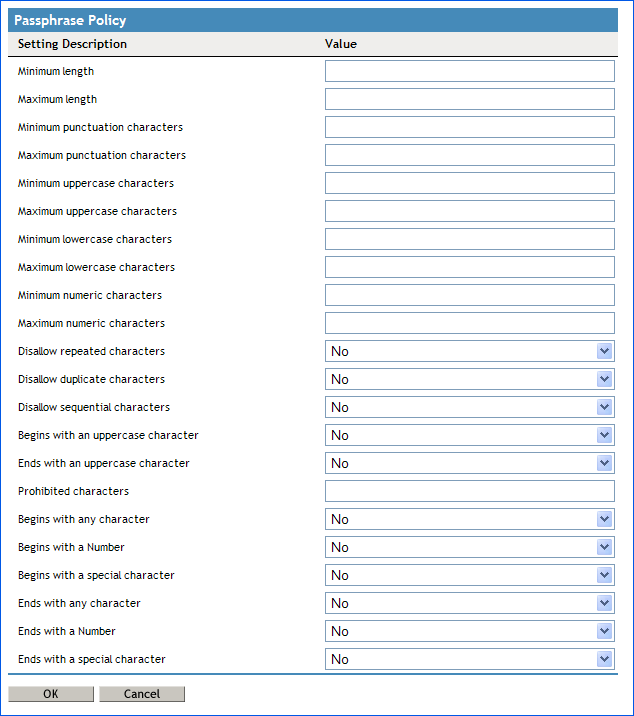
Task: Open Ends with an uppercase character dropdown
Action: (469, 463)
